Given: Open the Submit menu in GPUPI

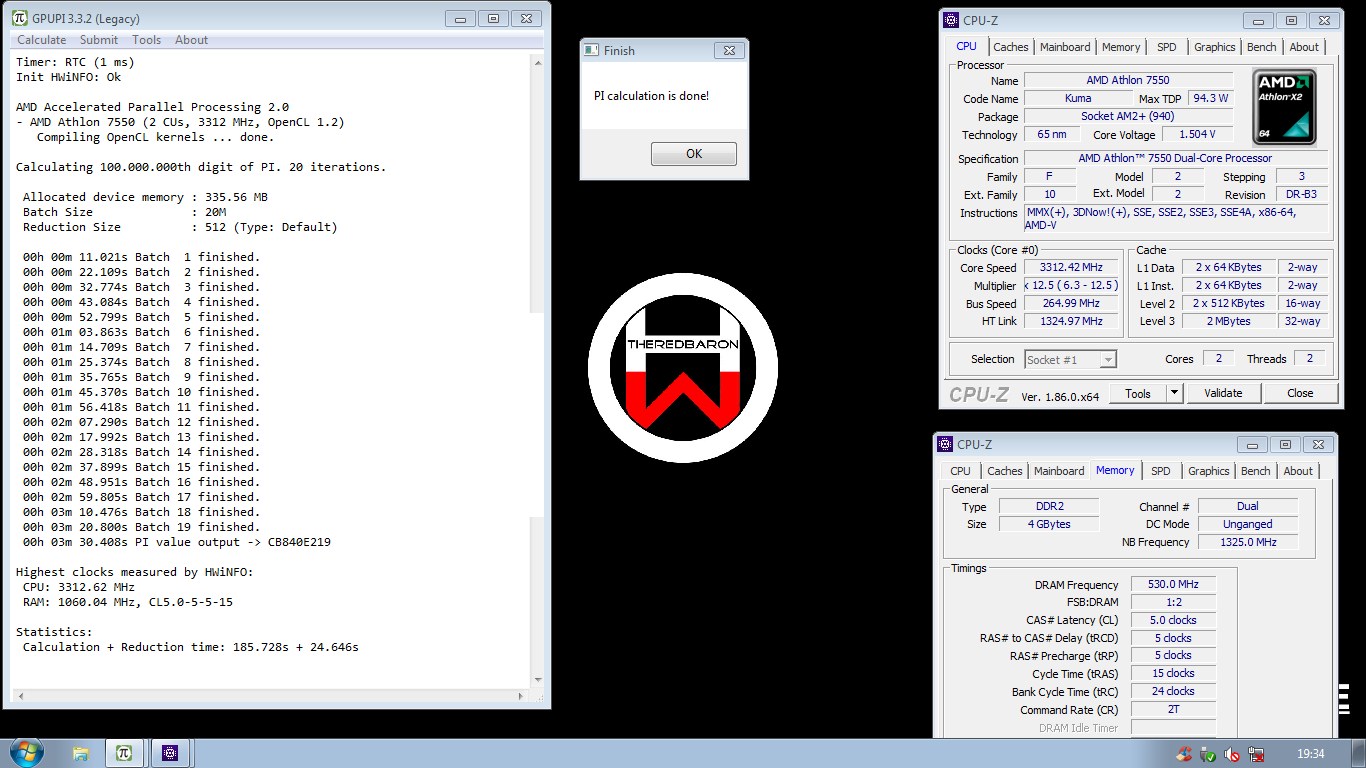Looking at the screenshot, I should pos(99,40).
